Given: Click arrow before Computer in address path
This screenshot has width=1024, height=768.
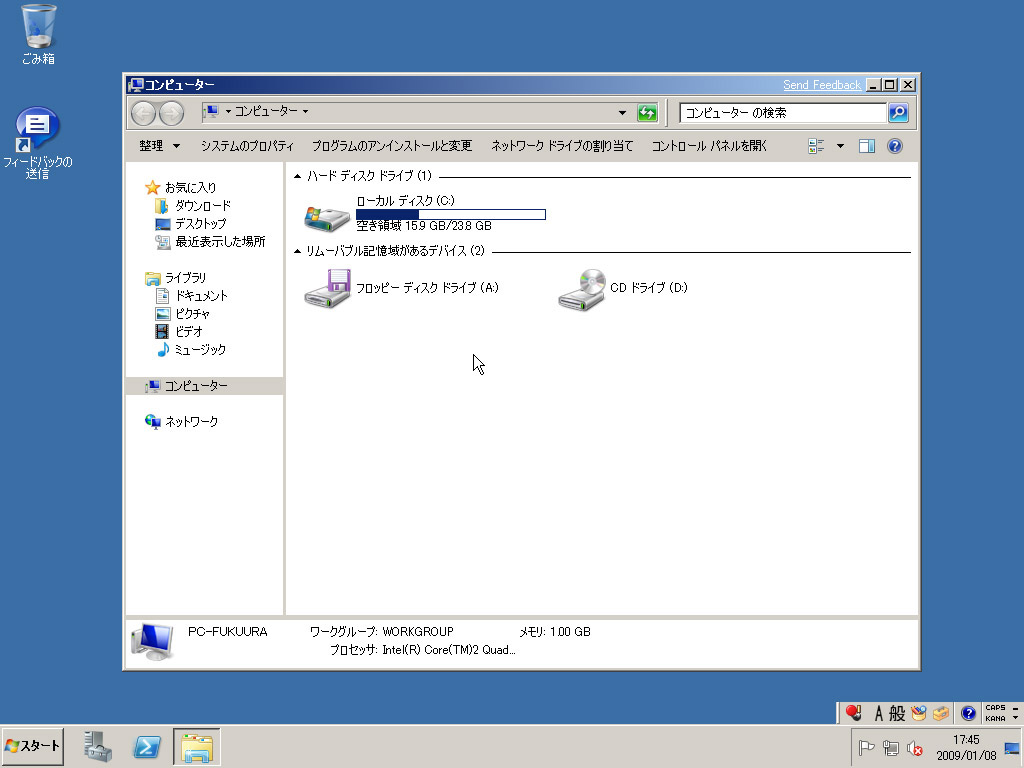Looking at the screenshot, I should 228,112.
